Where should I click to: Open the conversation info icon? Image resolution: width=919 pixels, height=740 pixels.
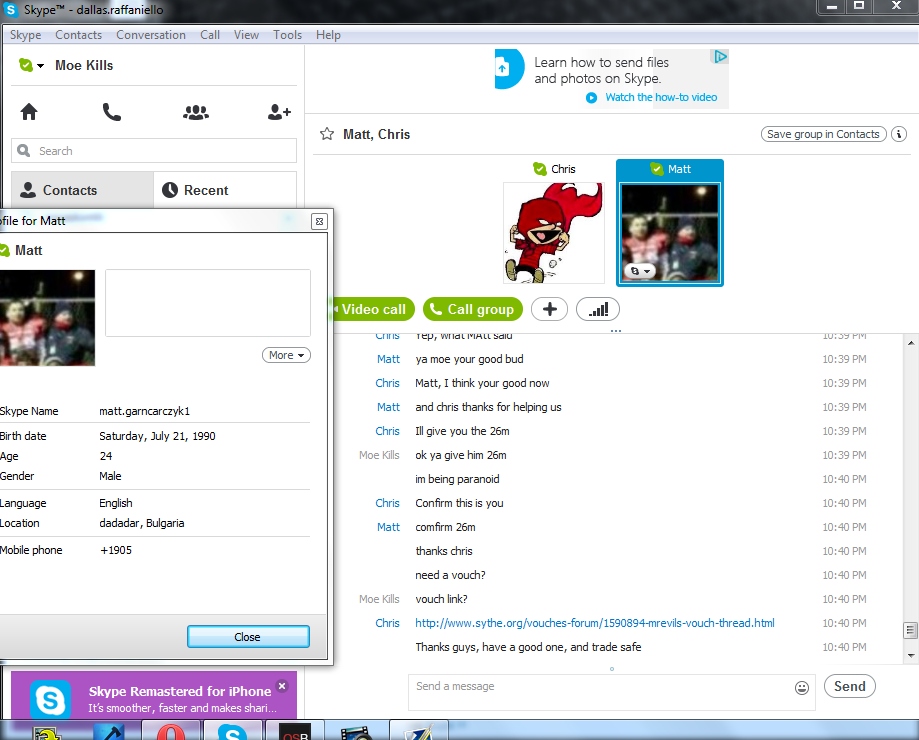coord(898,134)
